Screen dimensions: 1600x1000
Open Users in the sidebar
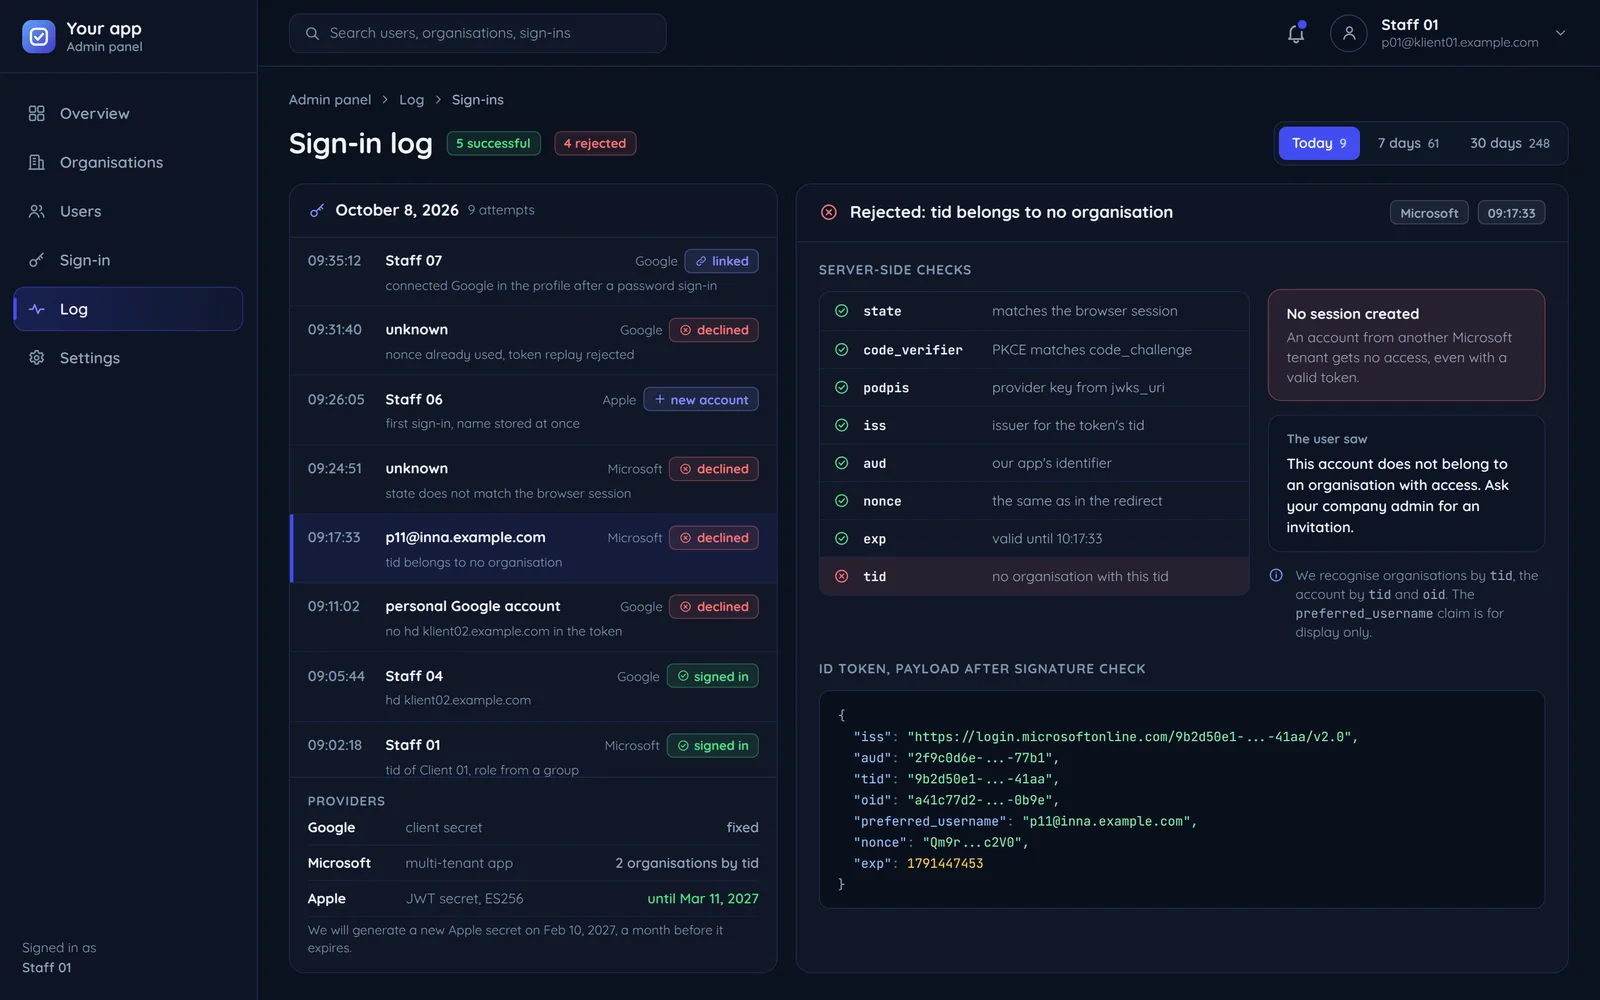point(128,211)
